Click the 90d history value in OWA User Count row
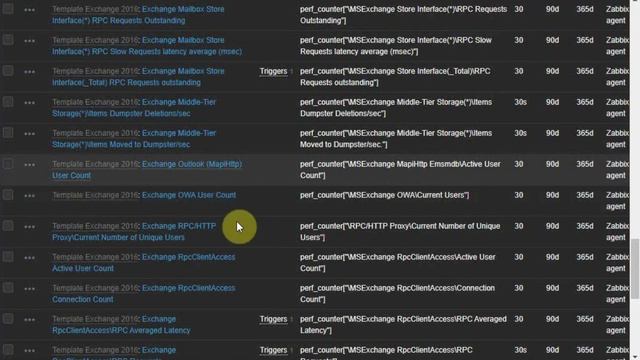 coord(552,195)
